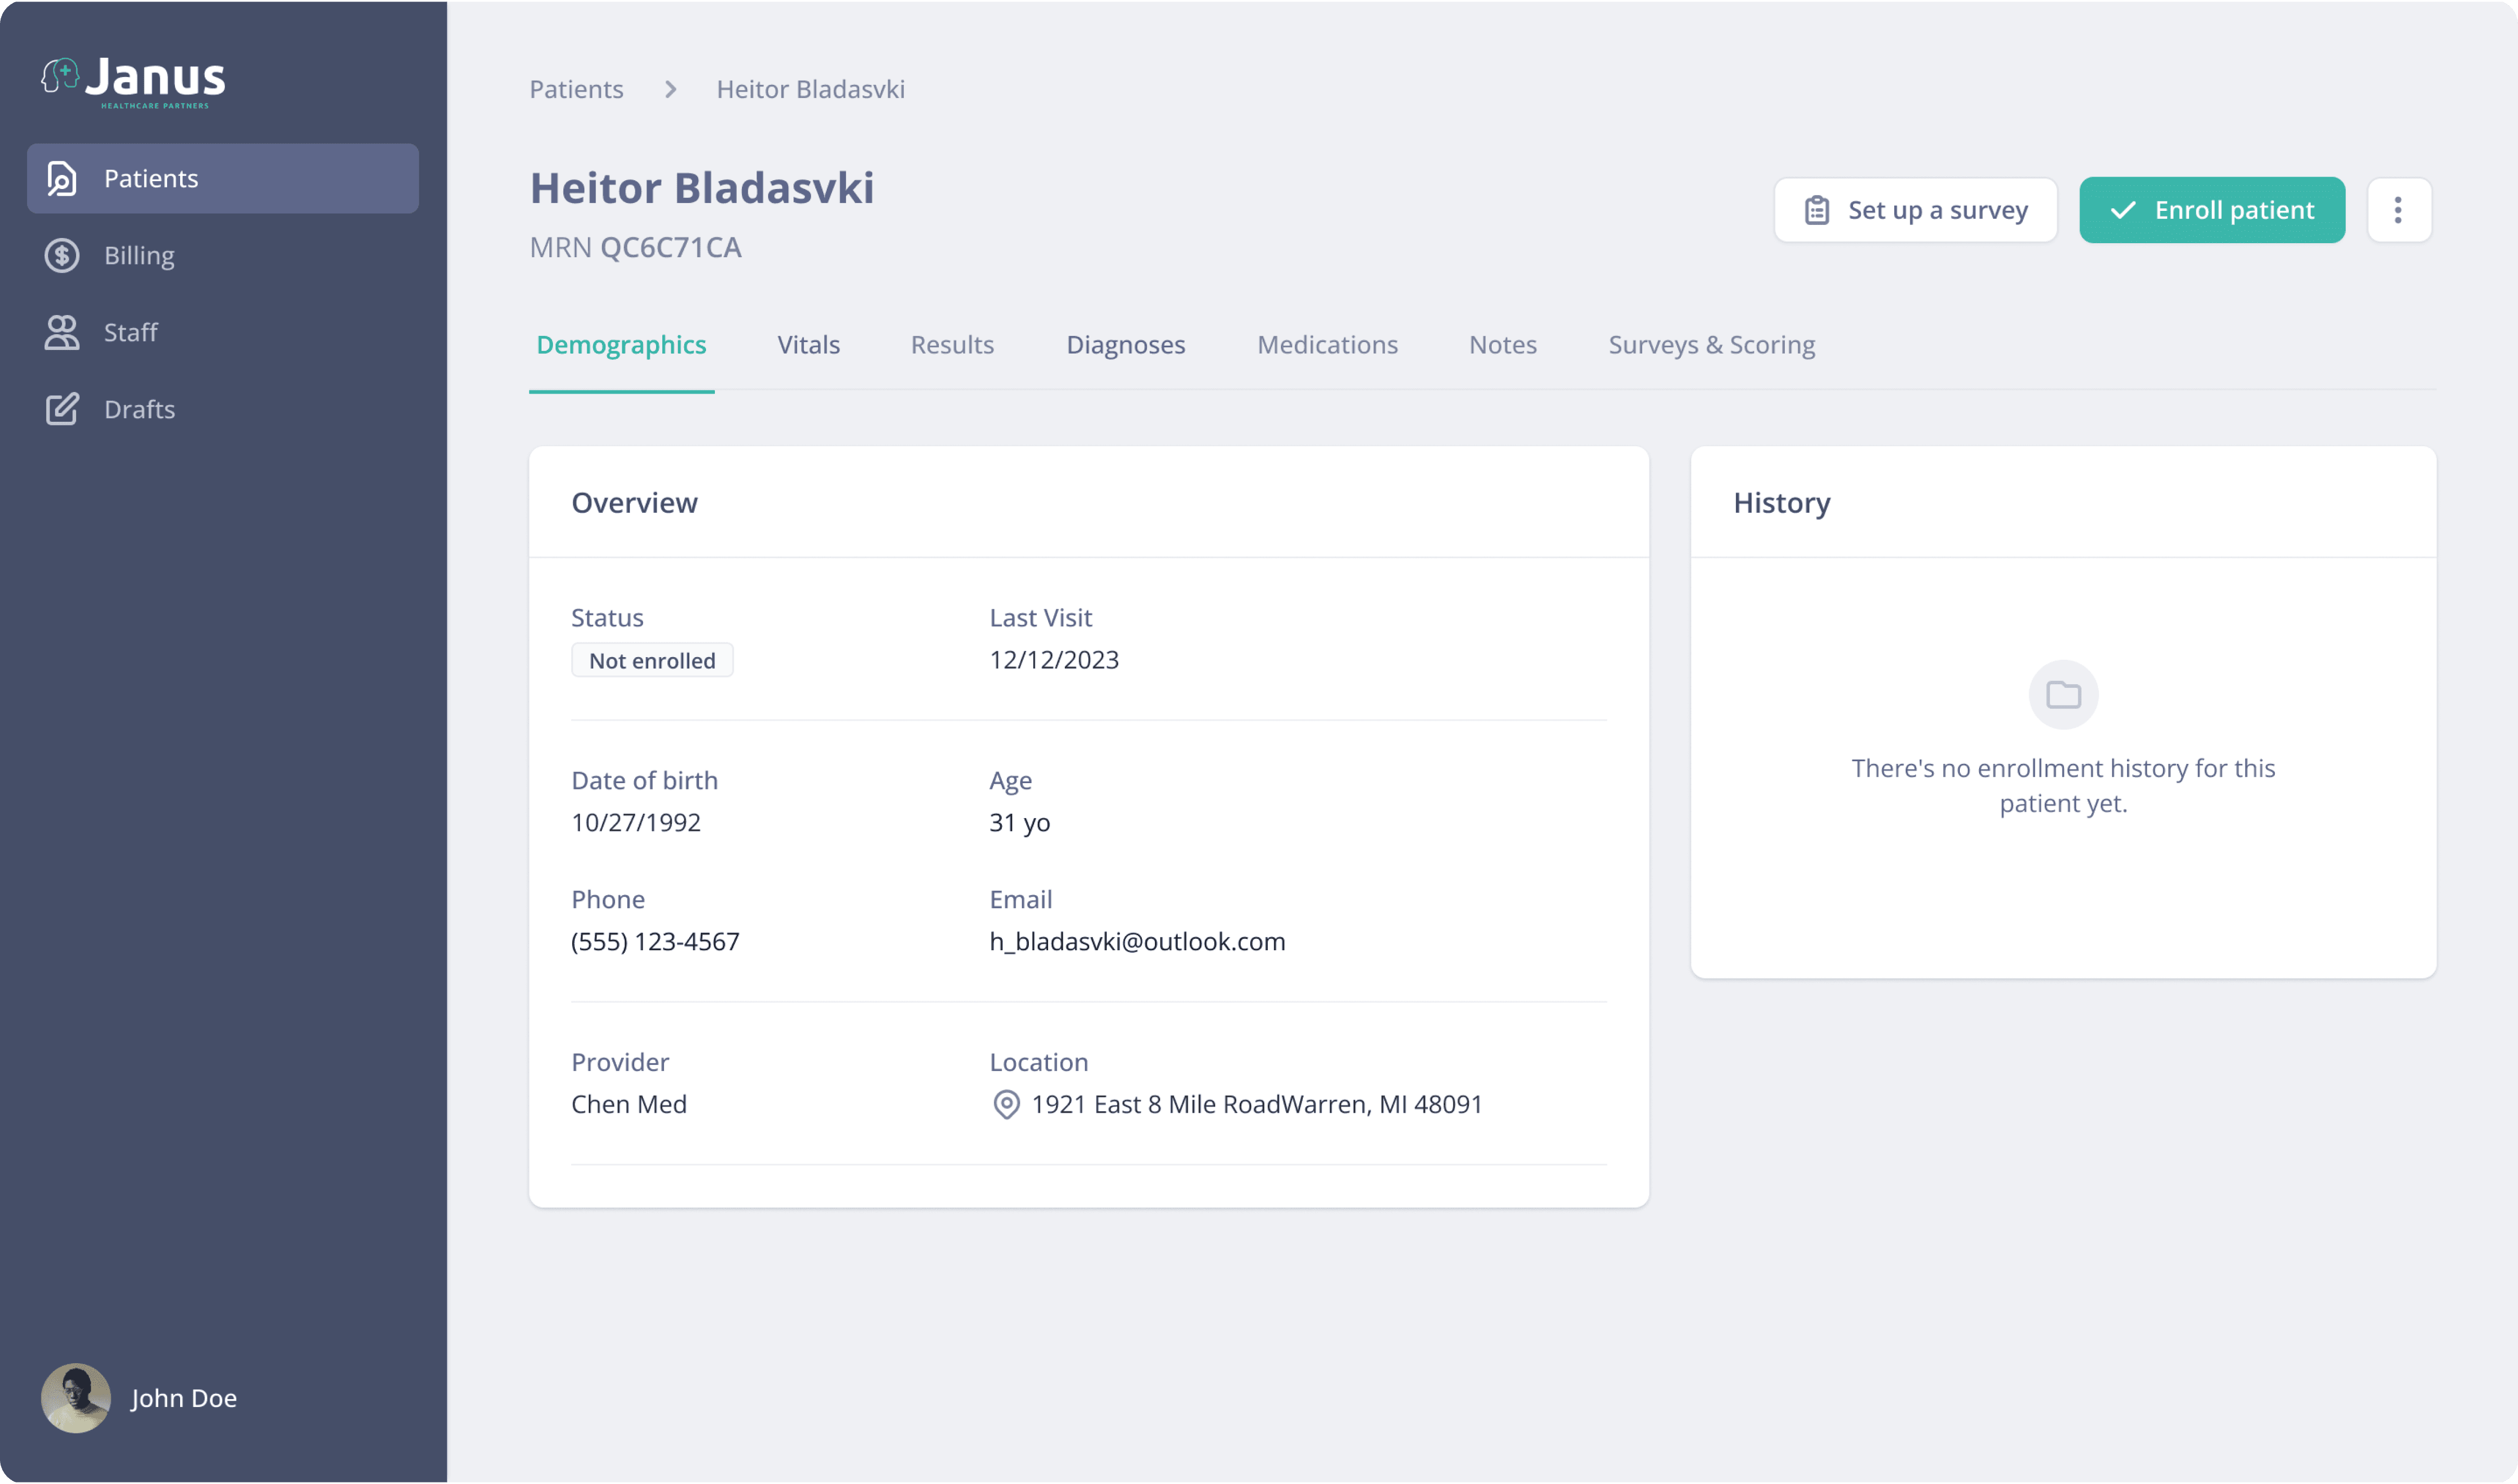Image resolution: width=2518 pixels, height=1484 pixels.
Task: Click the Patients sidebar icon
Action: pyautogui.click(x=62, y=178)
